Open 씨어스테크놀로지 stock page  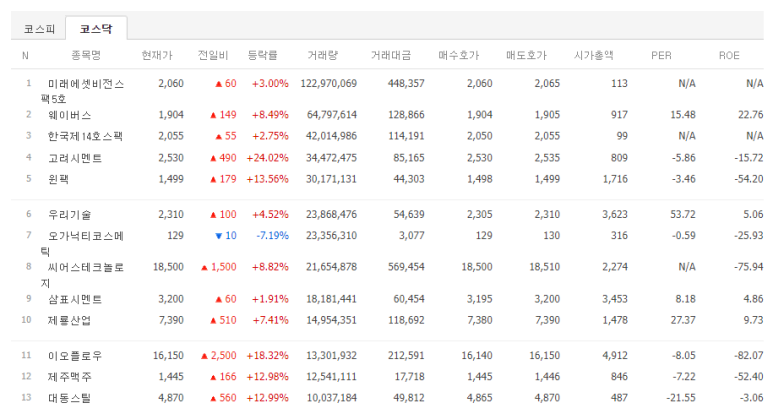(x=82, y=275)
